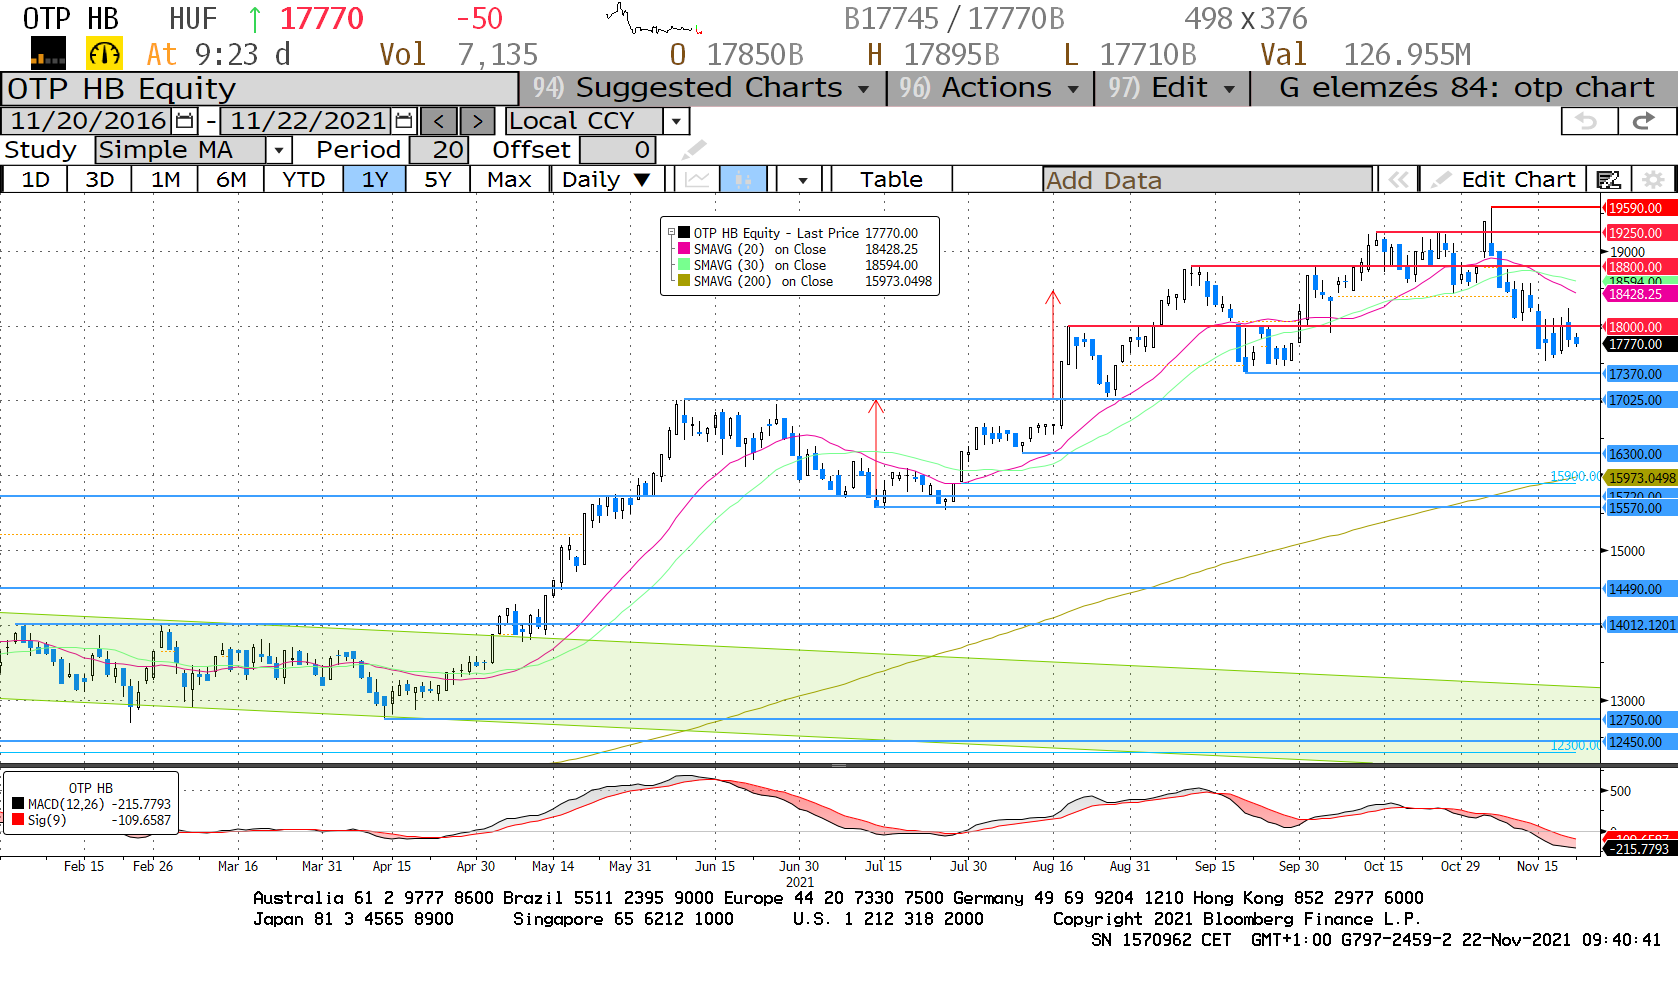Select the Max range tab
The width and height of the screenshot is (1678, 983).
[x=509, y=180]
